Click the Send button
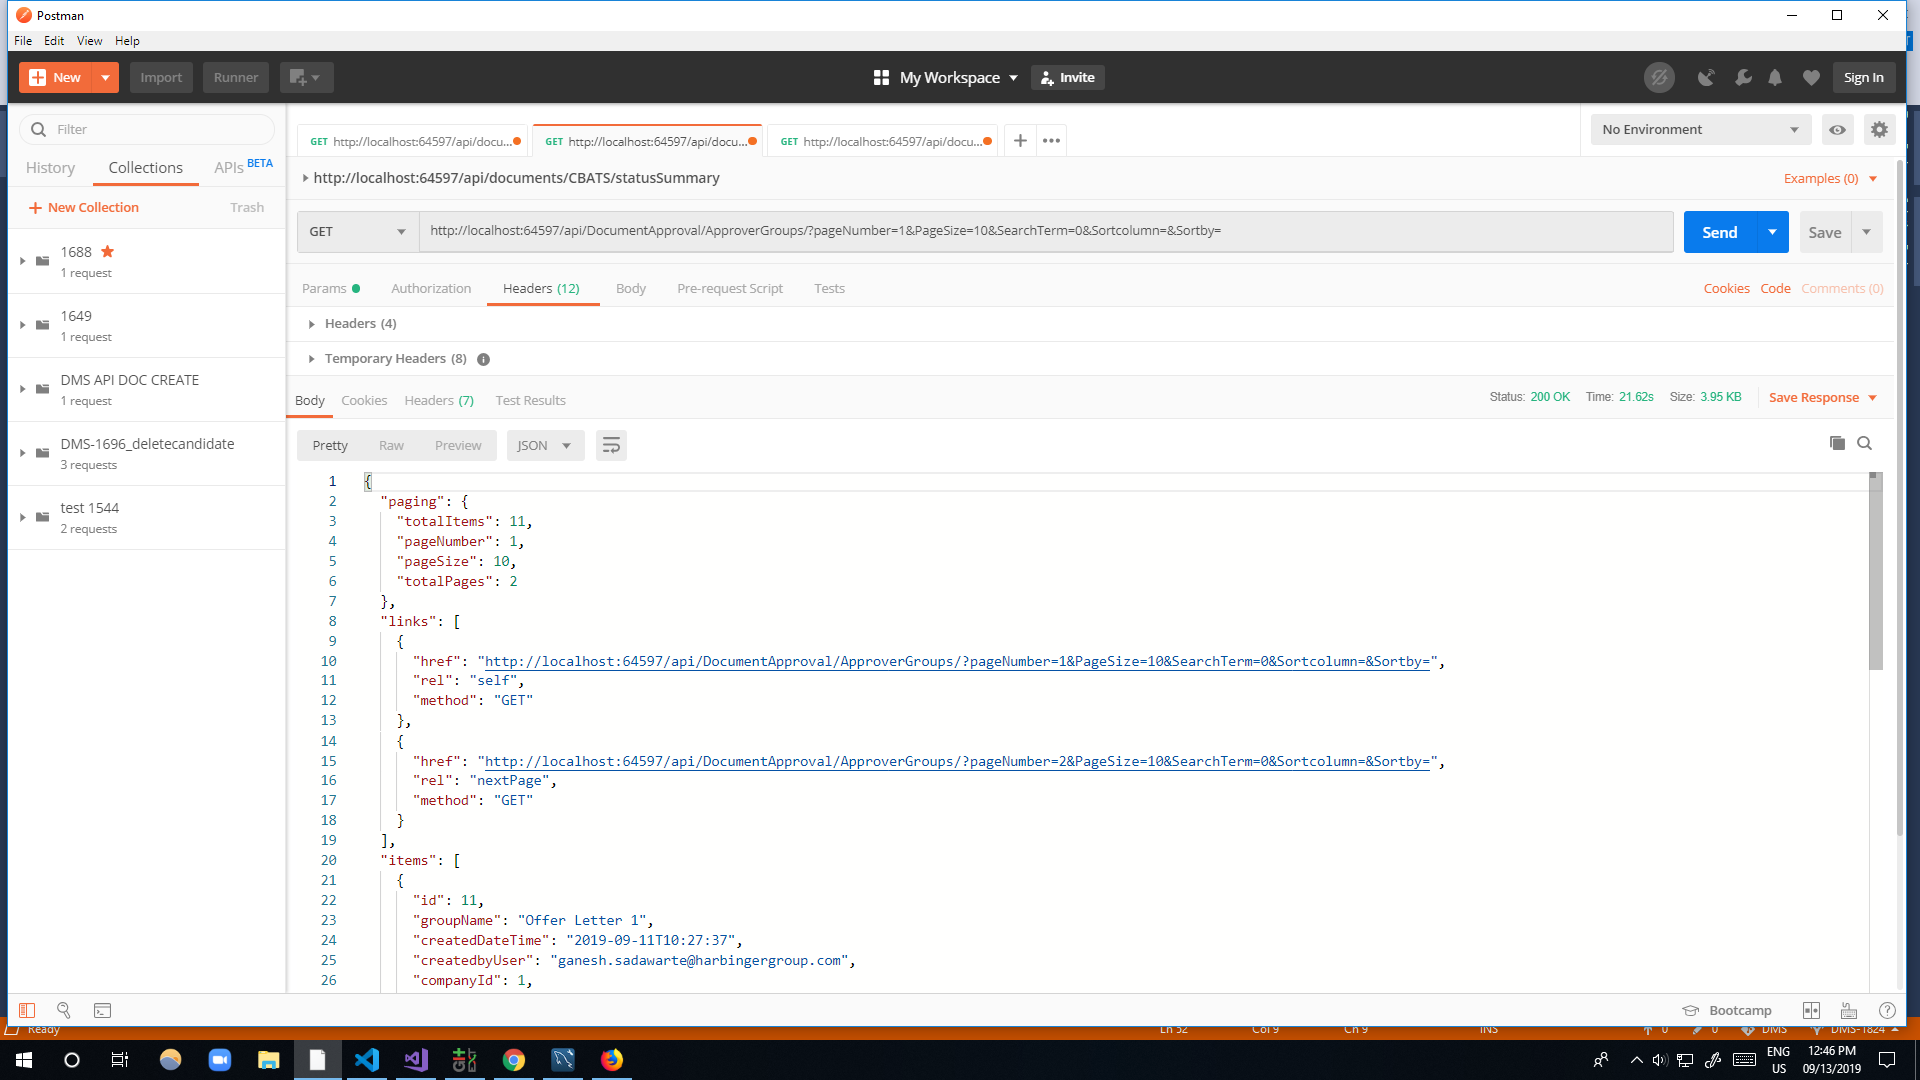Viewport: 1920px width, 1080px height. click(1720, 232)
